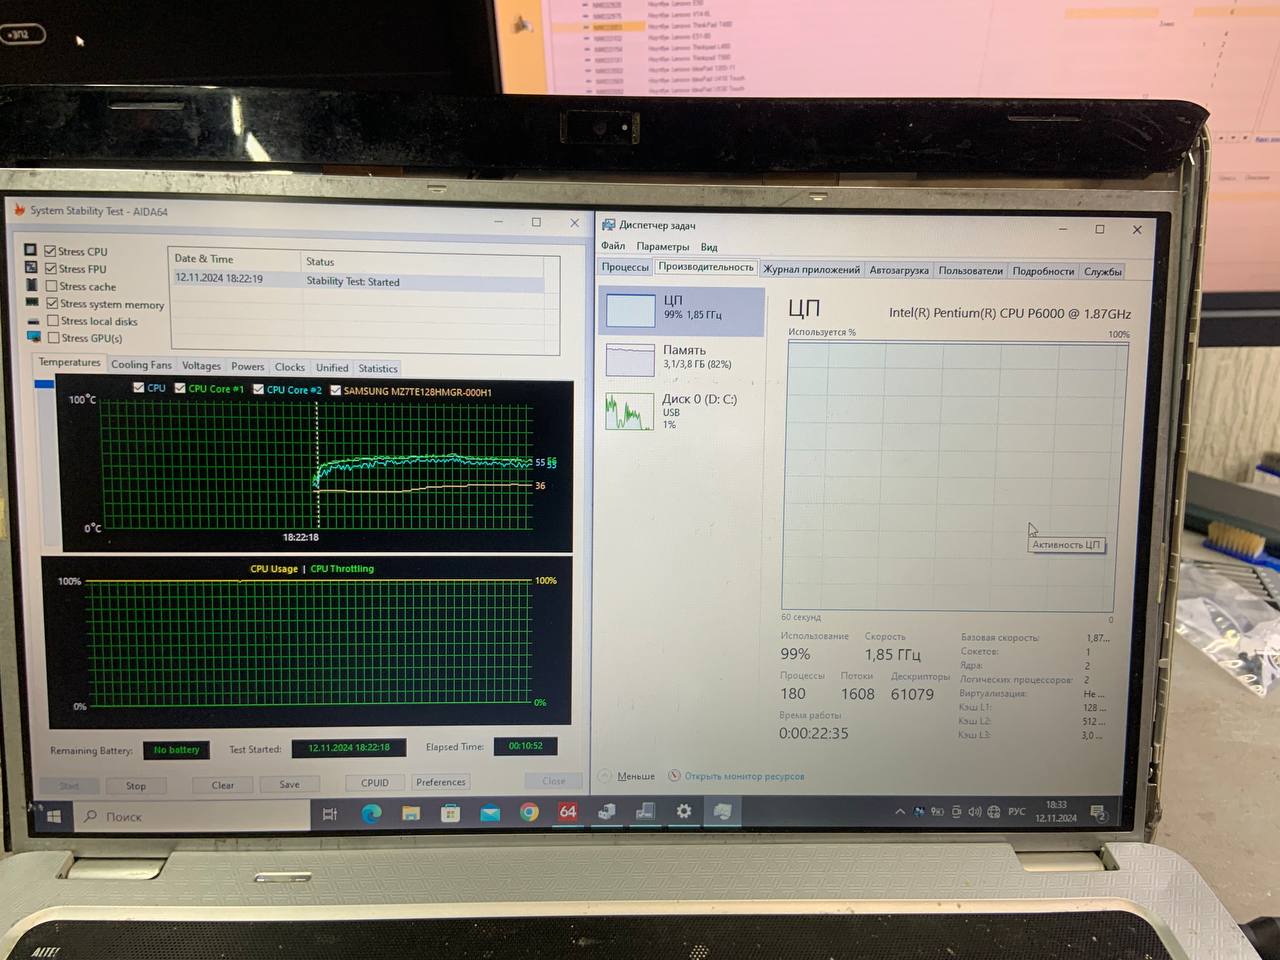Enable the Stress local disks checkbox
Viewport: 1280px width, 960px height.
tap(53, 321)
